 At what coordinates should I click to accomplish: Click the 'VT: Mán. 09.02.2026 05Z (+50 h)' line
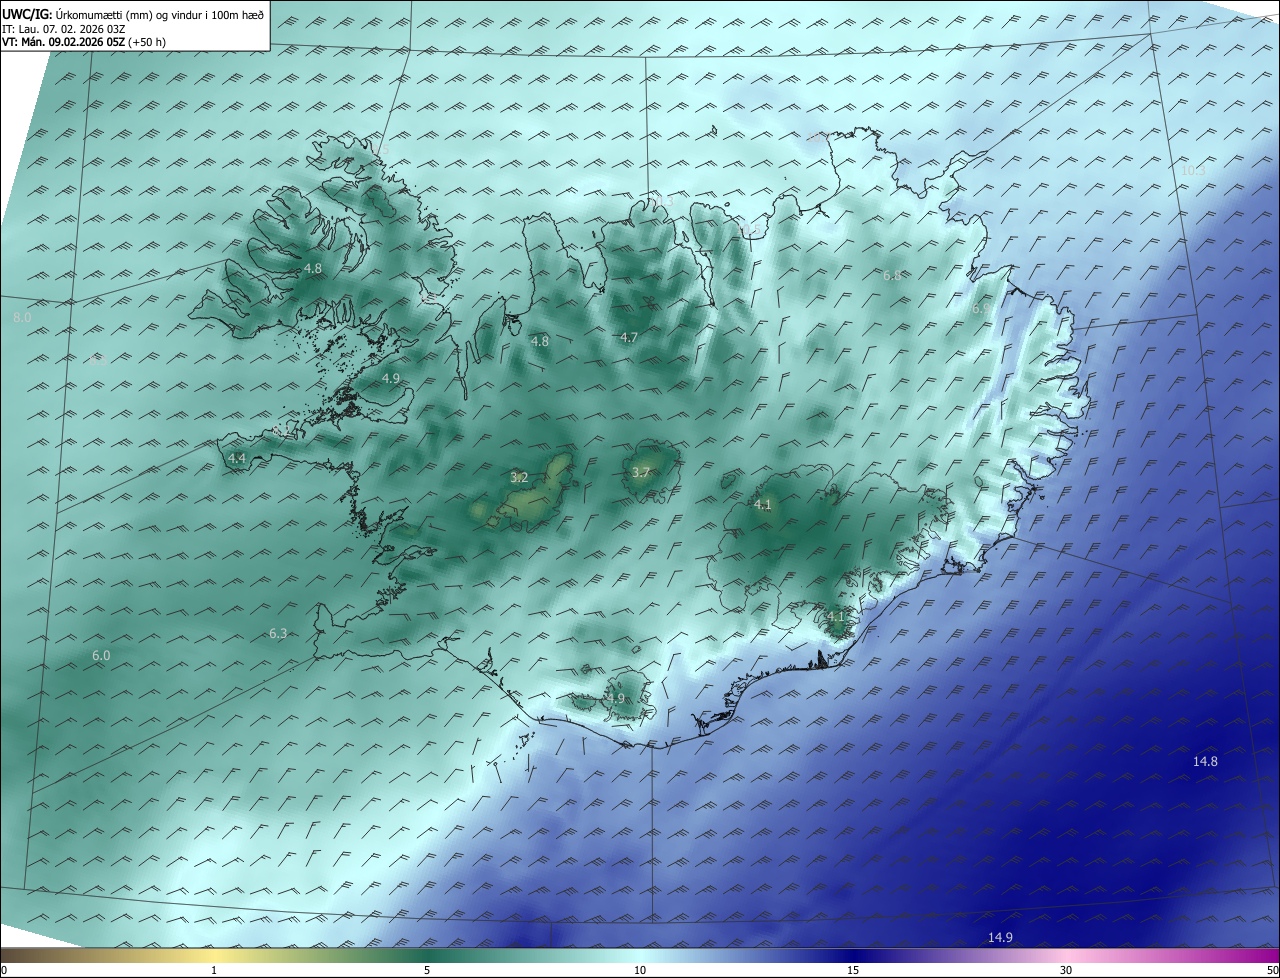tap(84, 42)
